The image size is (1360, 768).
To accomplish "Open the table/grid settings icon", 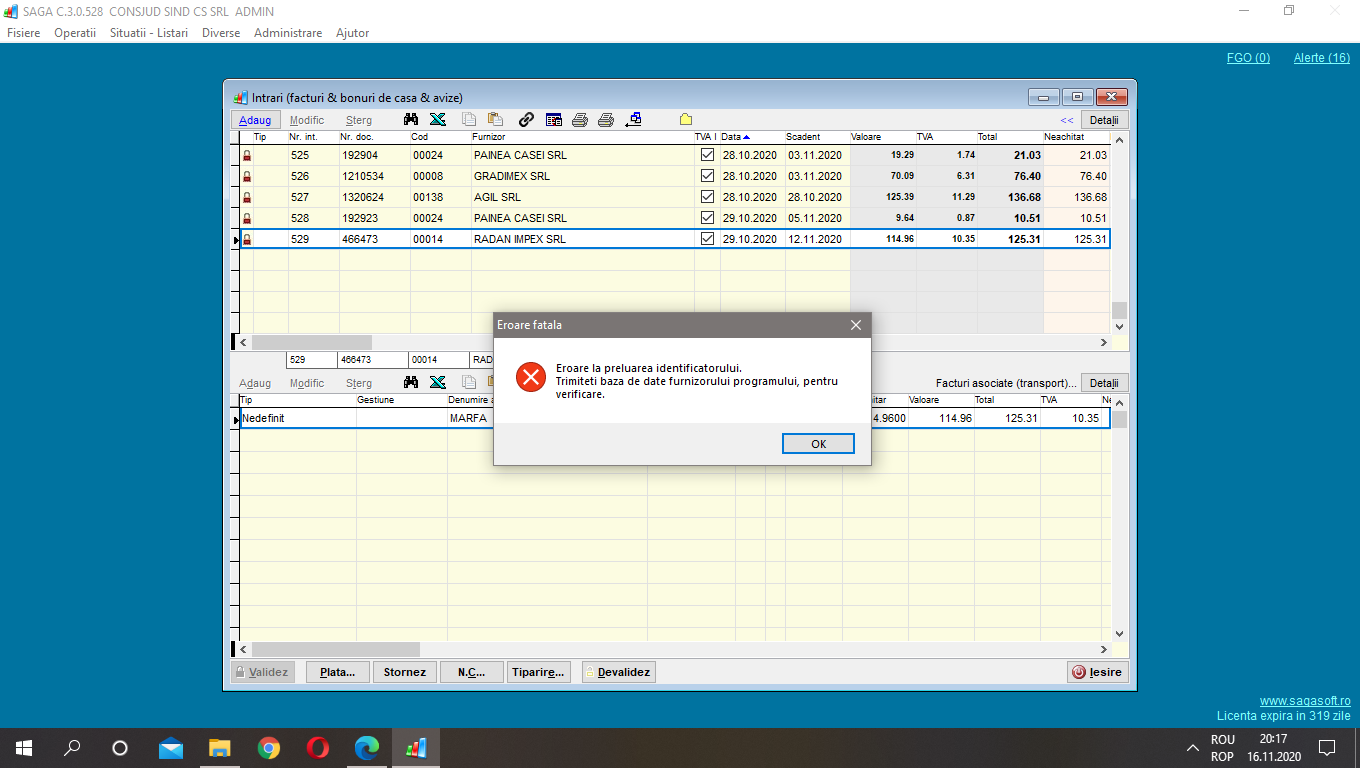I will pyautogui.click(x=554, y=120).
